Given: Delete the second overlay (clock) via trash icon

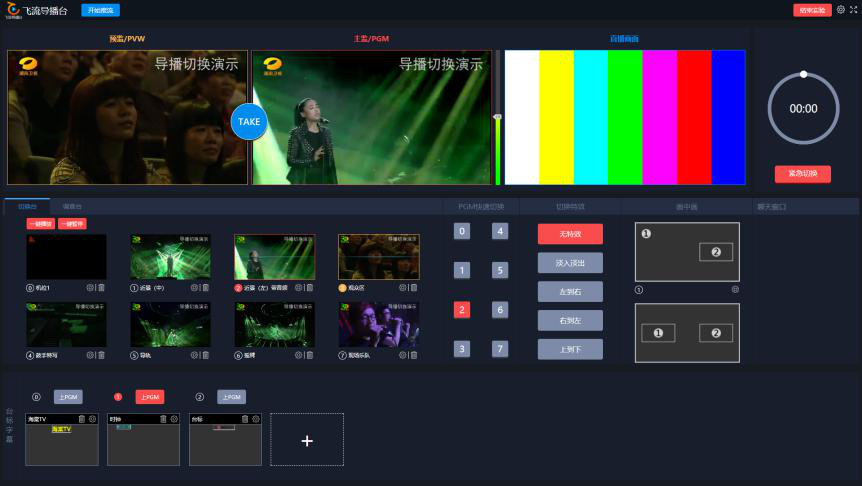Looking at the screenshot, I should click(163, 419).
